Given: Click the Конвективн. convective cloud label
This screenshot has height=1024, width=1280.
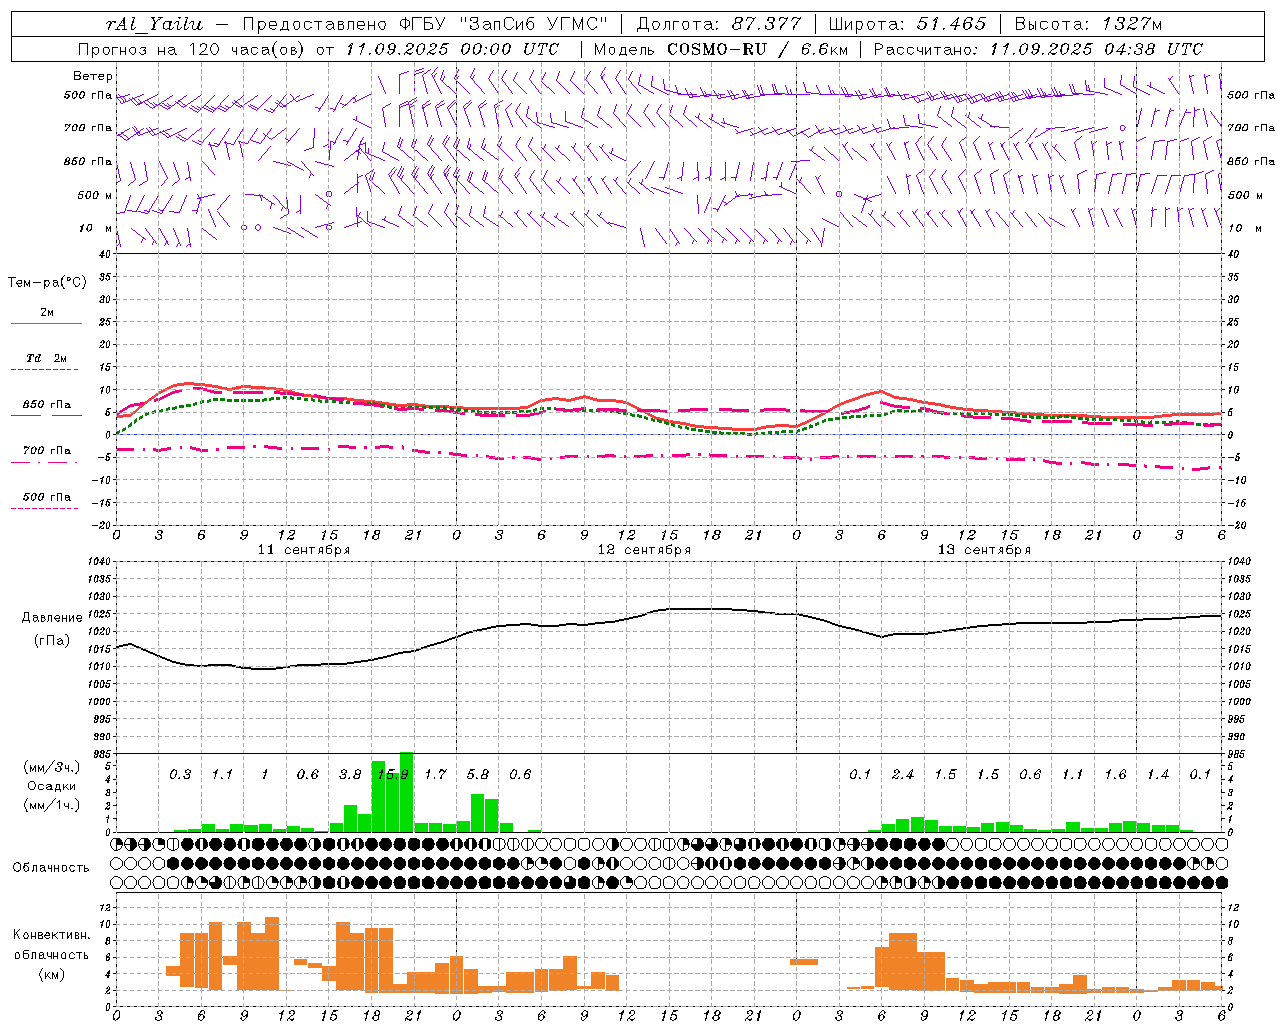Looking at the screenshot, I should 51,935.
